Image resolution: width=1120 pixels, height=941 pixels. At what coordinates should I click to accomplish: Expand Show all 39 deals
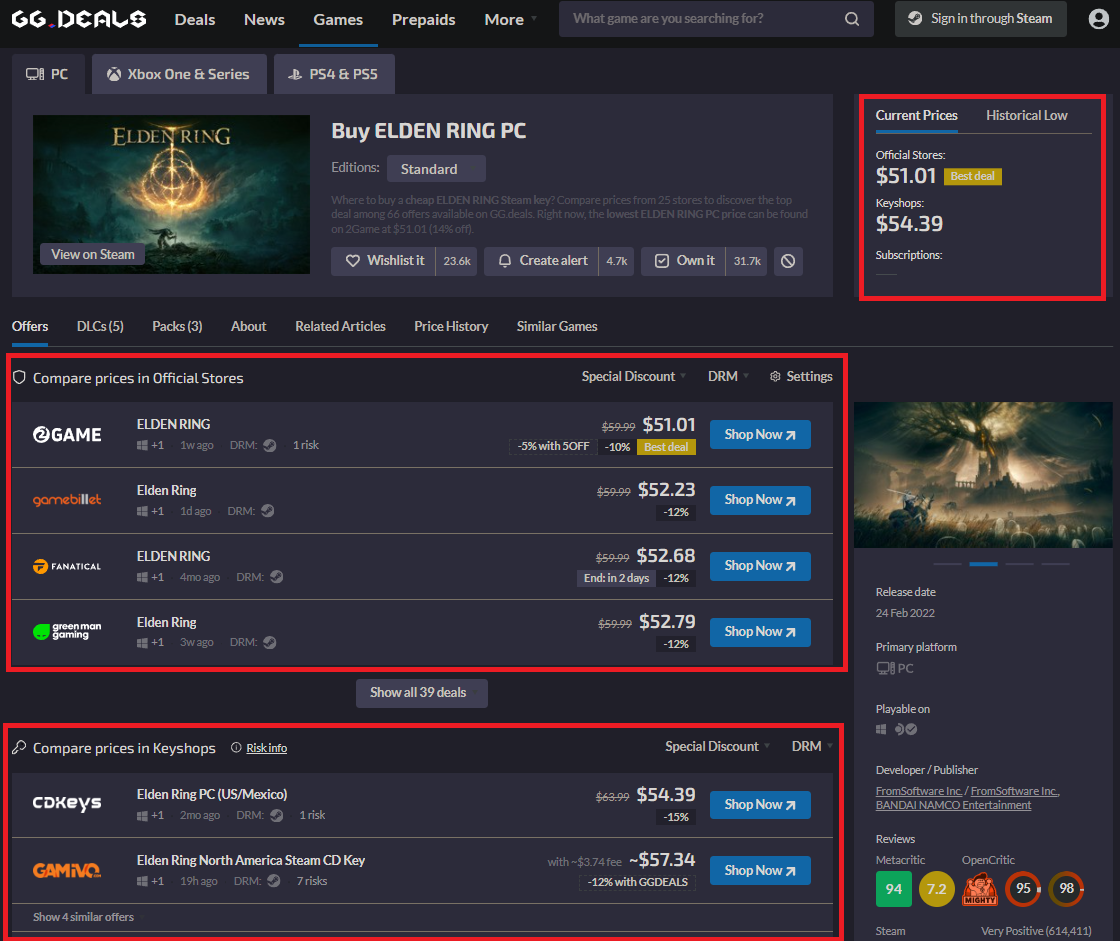point(421,693)
